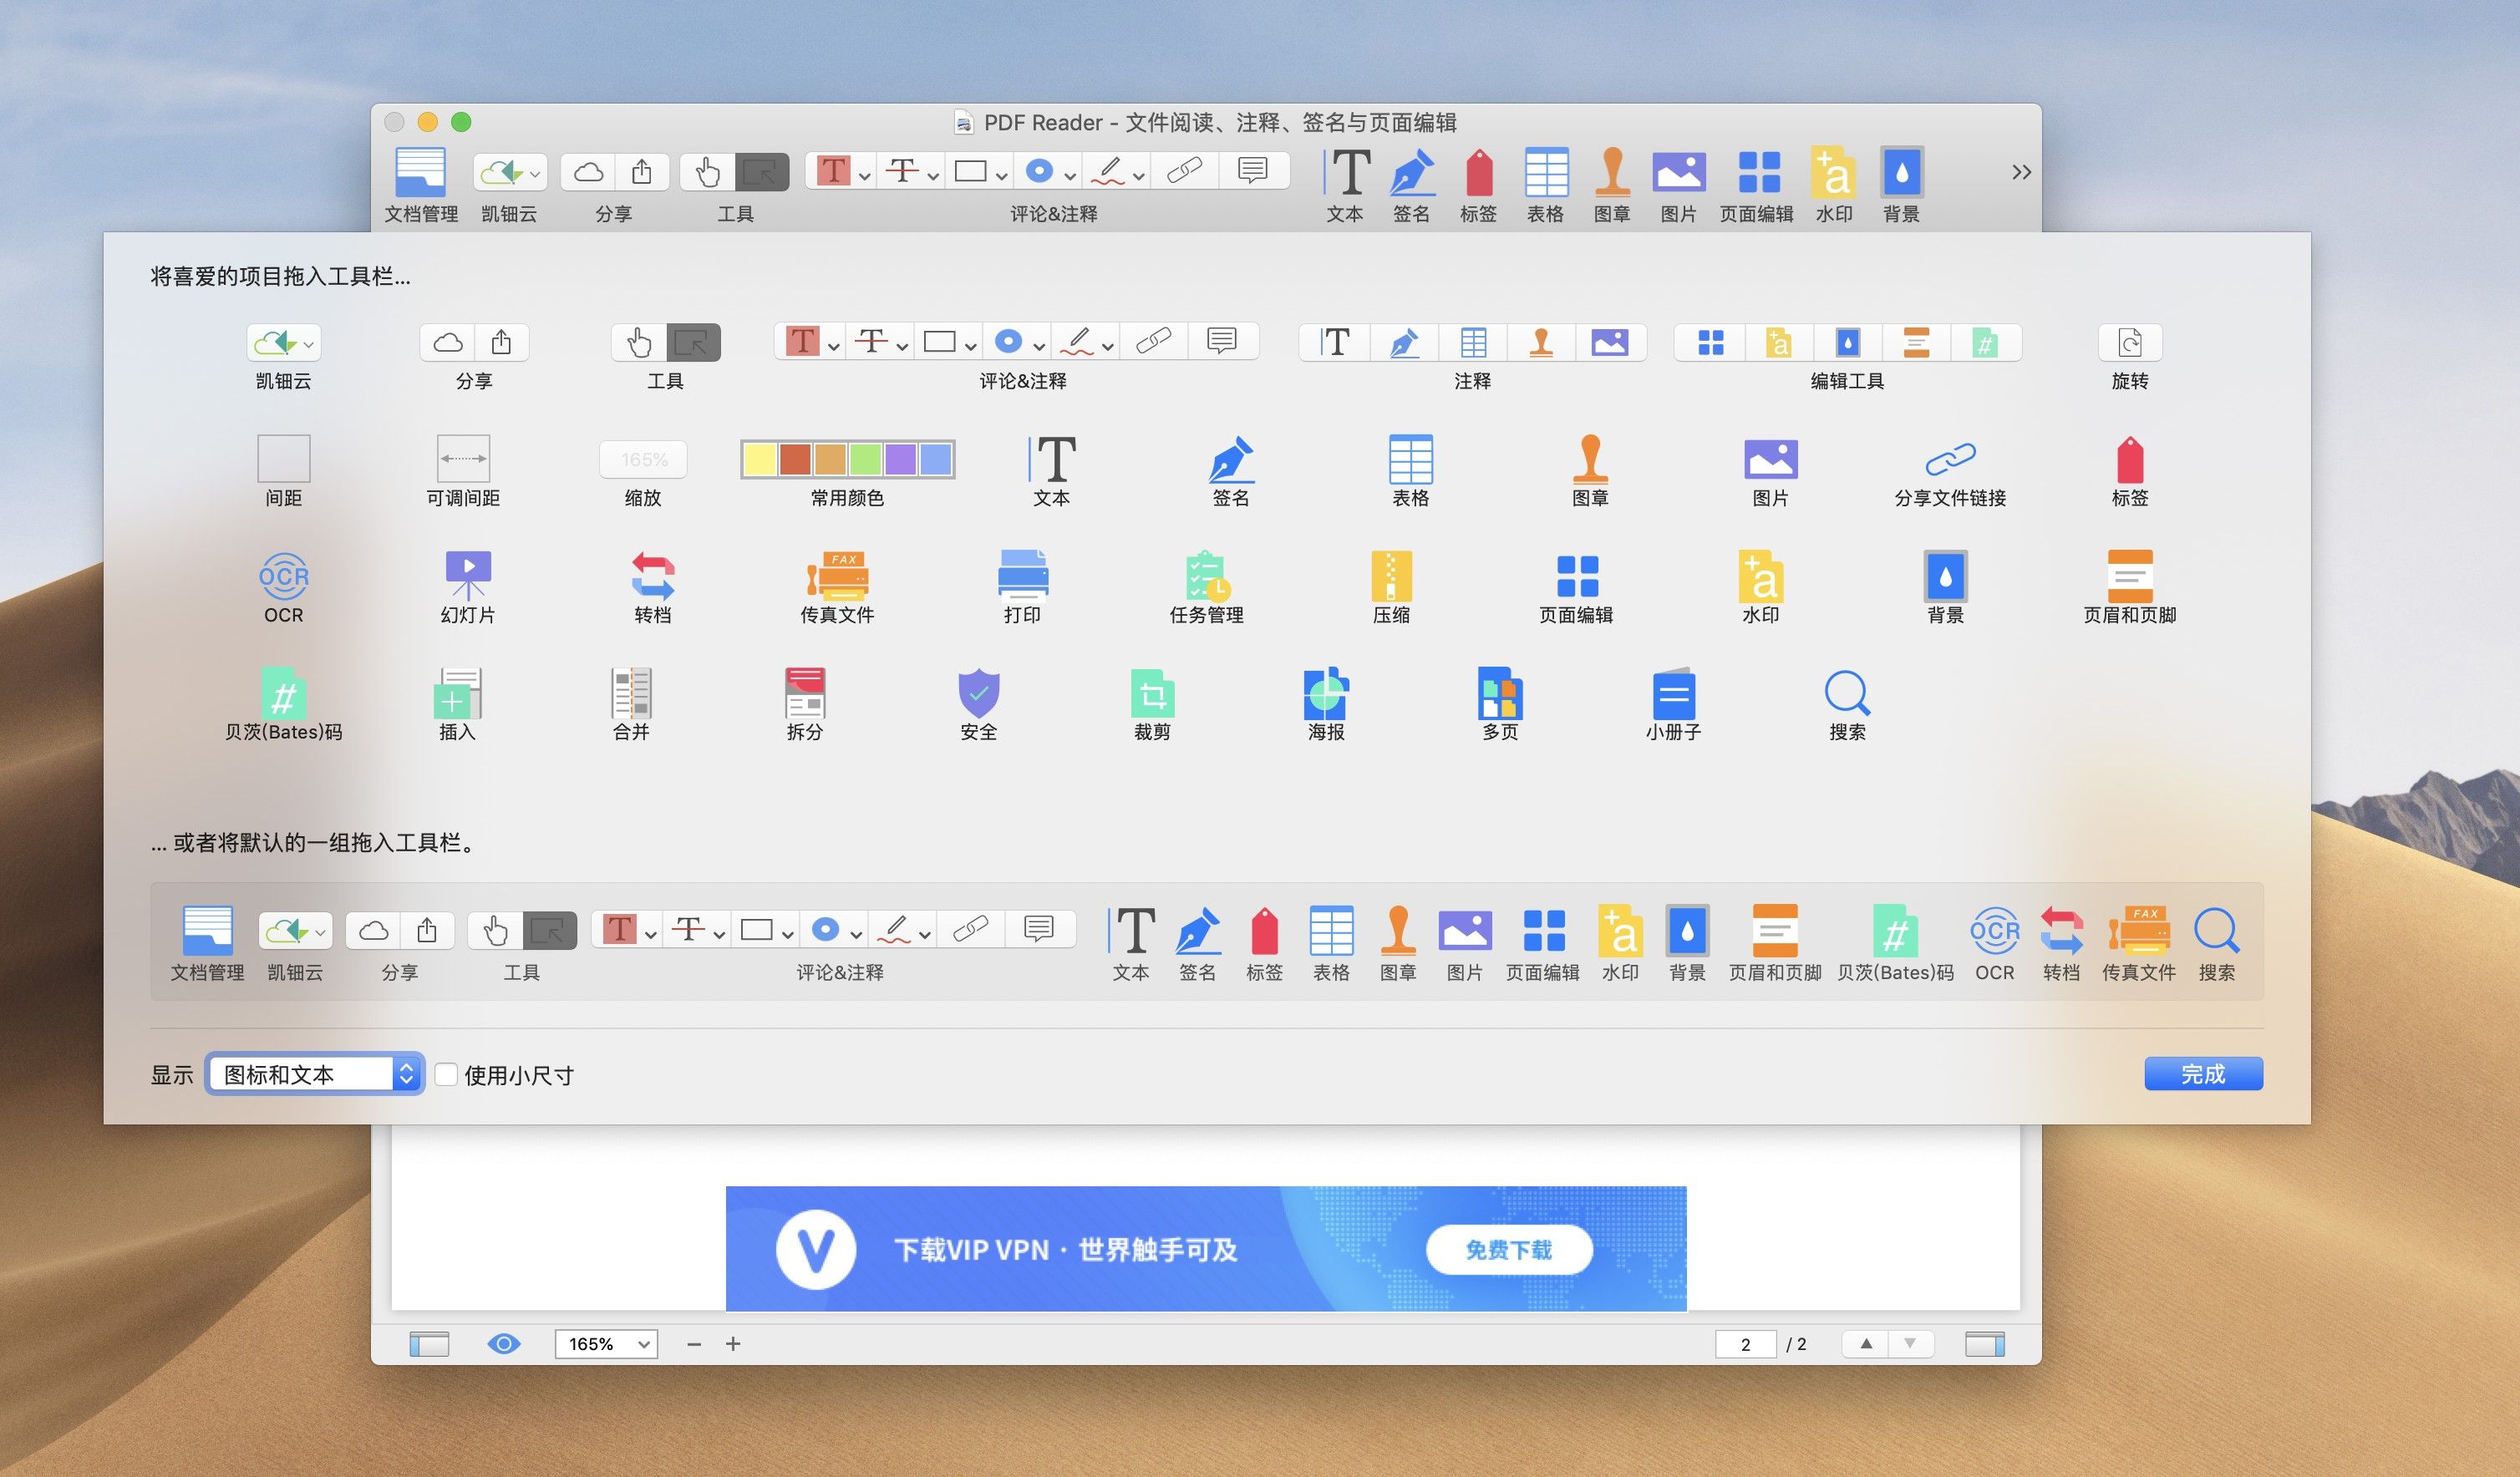
Task: Click the zoom out minus button
Action: pos(694,1344)
